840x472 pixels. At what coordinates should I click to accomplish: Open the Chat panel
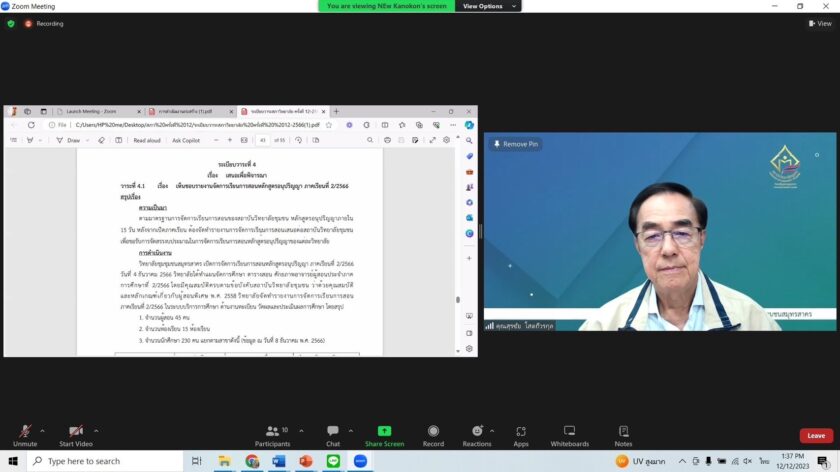332,434
